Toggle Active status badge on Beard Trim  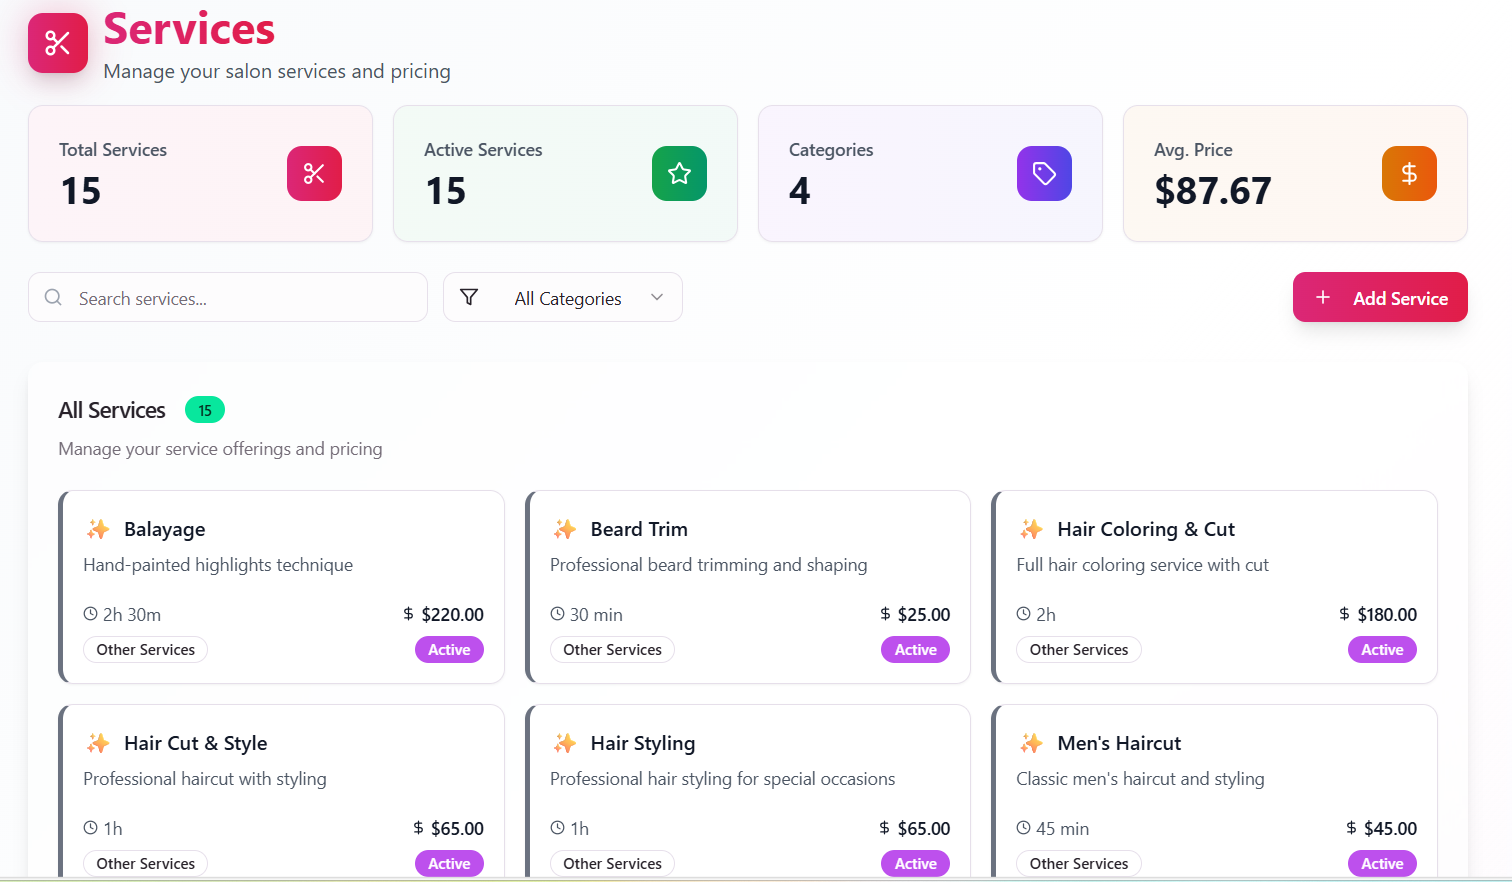coord(915,650)
